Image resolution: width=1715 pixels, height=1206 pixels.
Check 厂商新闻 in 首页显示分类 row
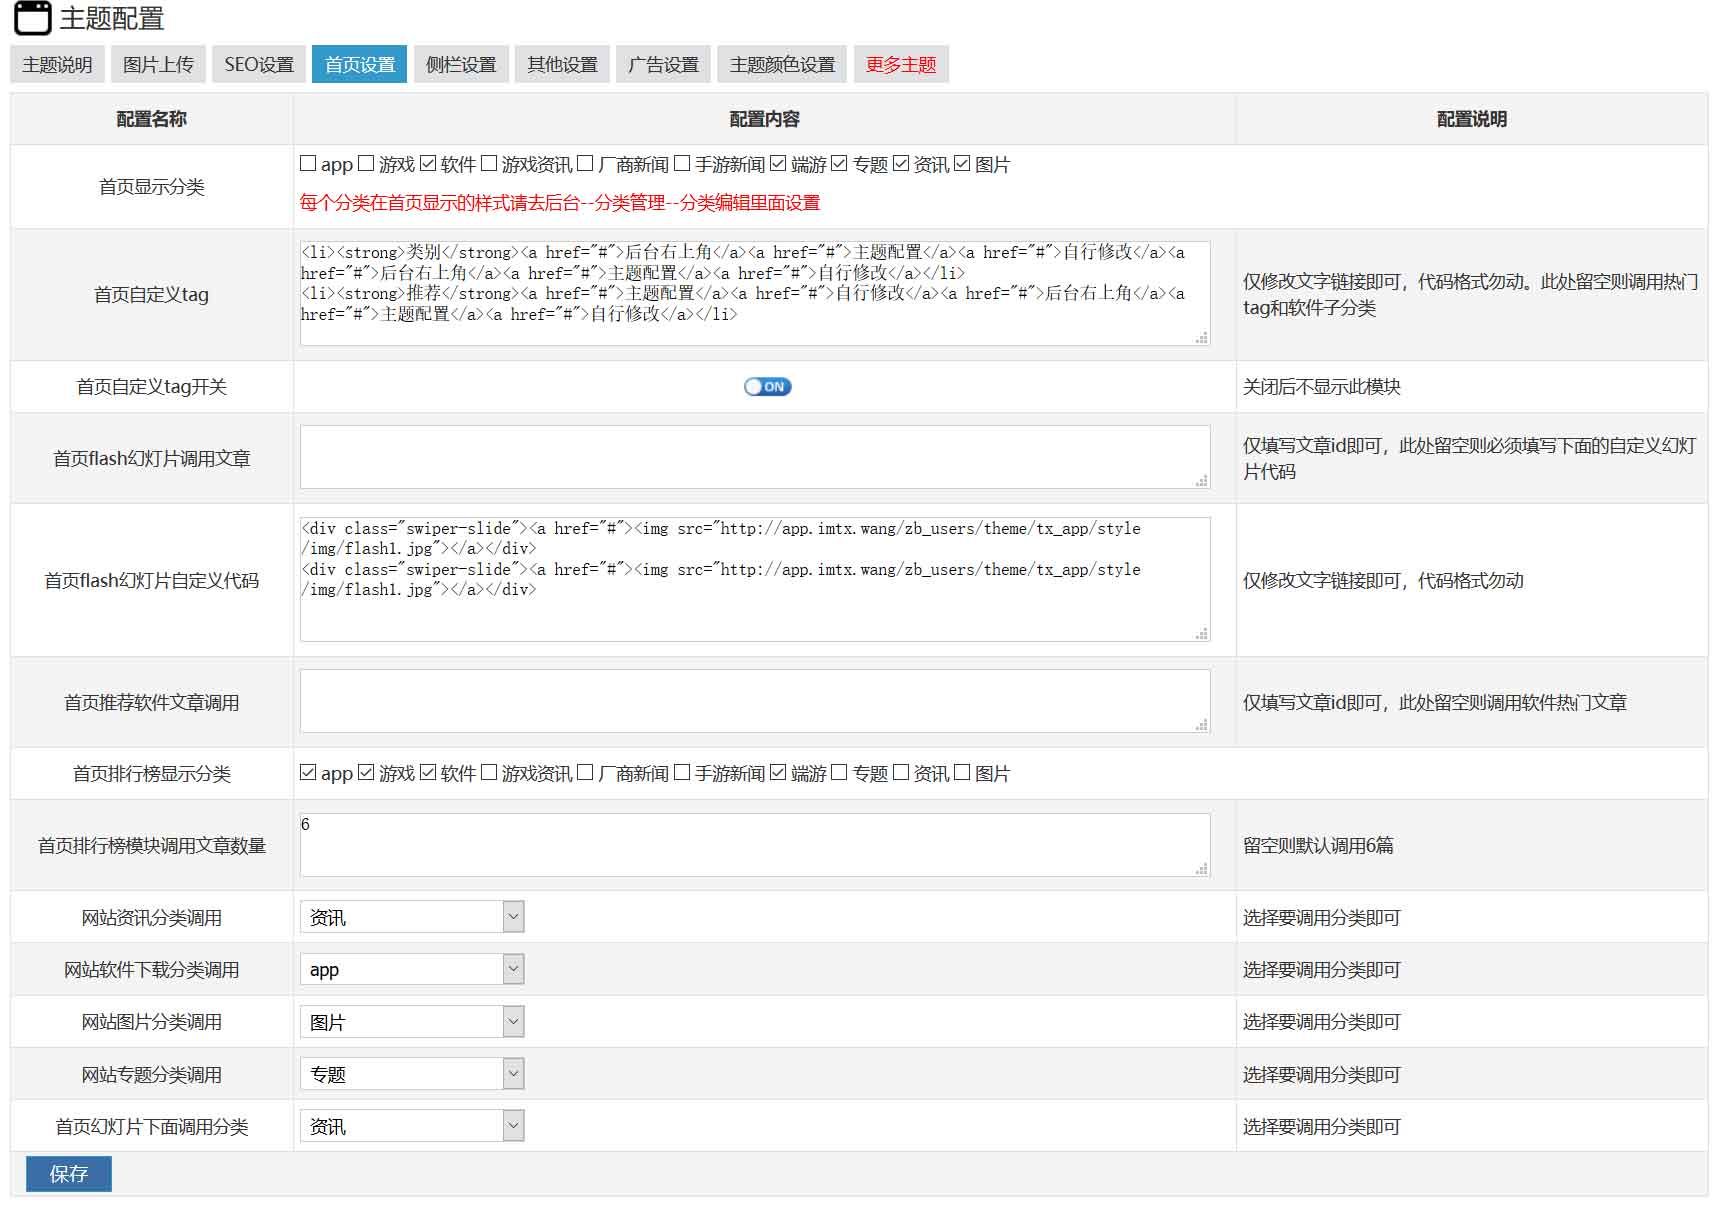pyautogui.click(x=585, y=163)
